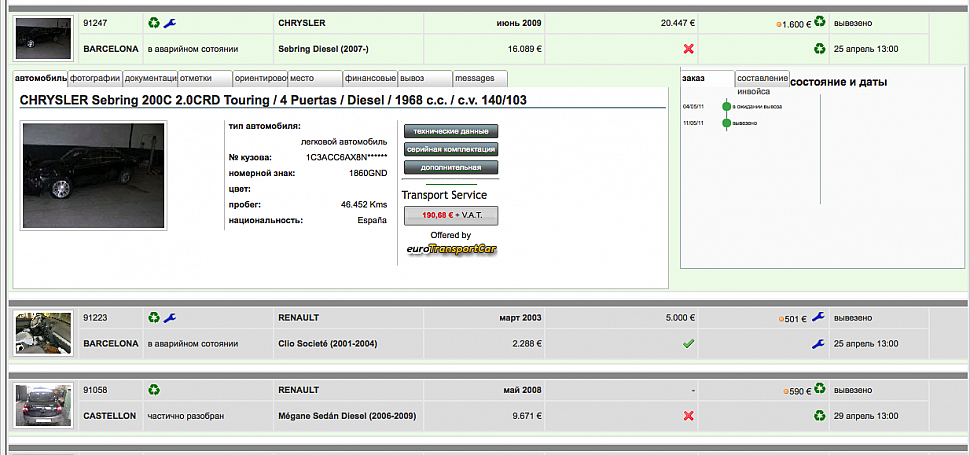Open the финансовые tab
This screenshot has width=970, height=455.
(370, 79)
